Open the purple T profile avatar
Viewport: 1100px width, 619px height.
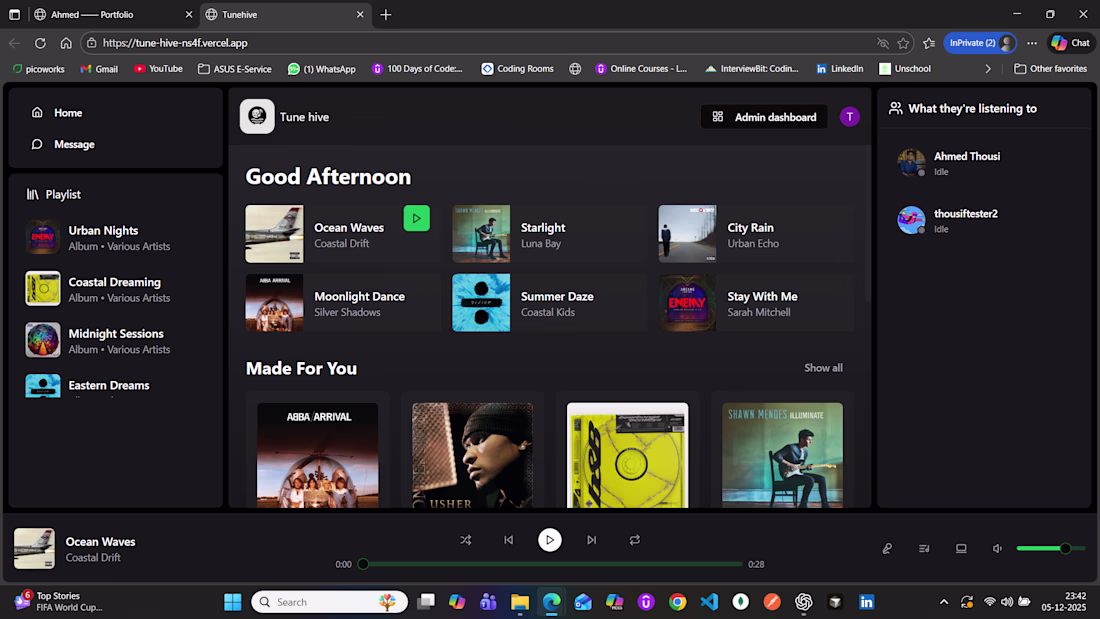[x=849, y=117]
